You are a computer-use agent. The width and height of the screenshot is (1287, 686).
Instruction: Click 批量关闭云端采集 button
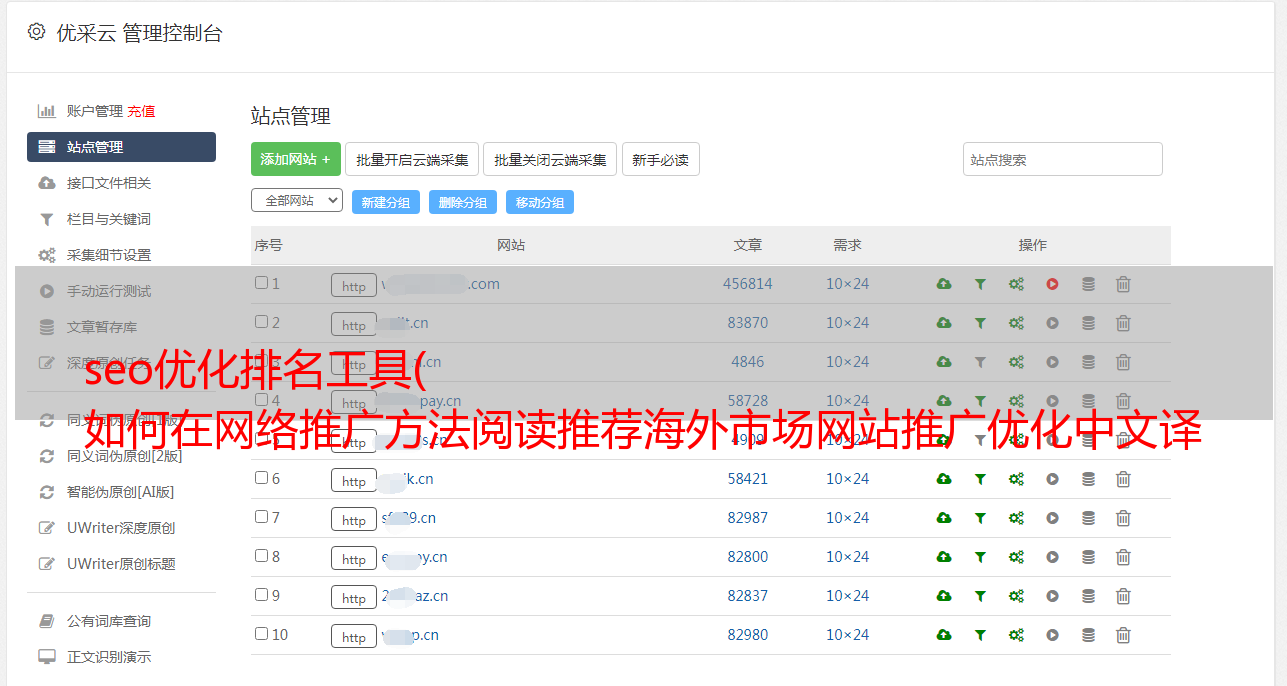tap(550, 159)
